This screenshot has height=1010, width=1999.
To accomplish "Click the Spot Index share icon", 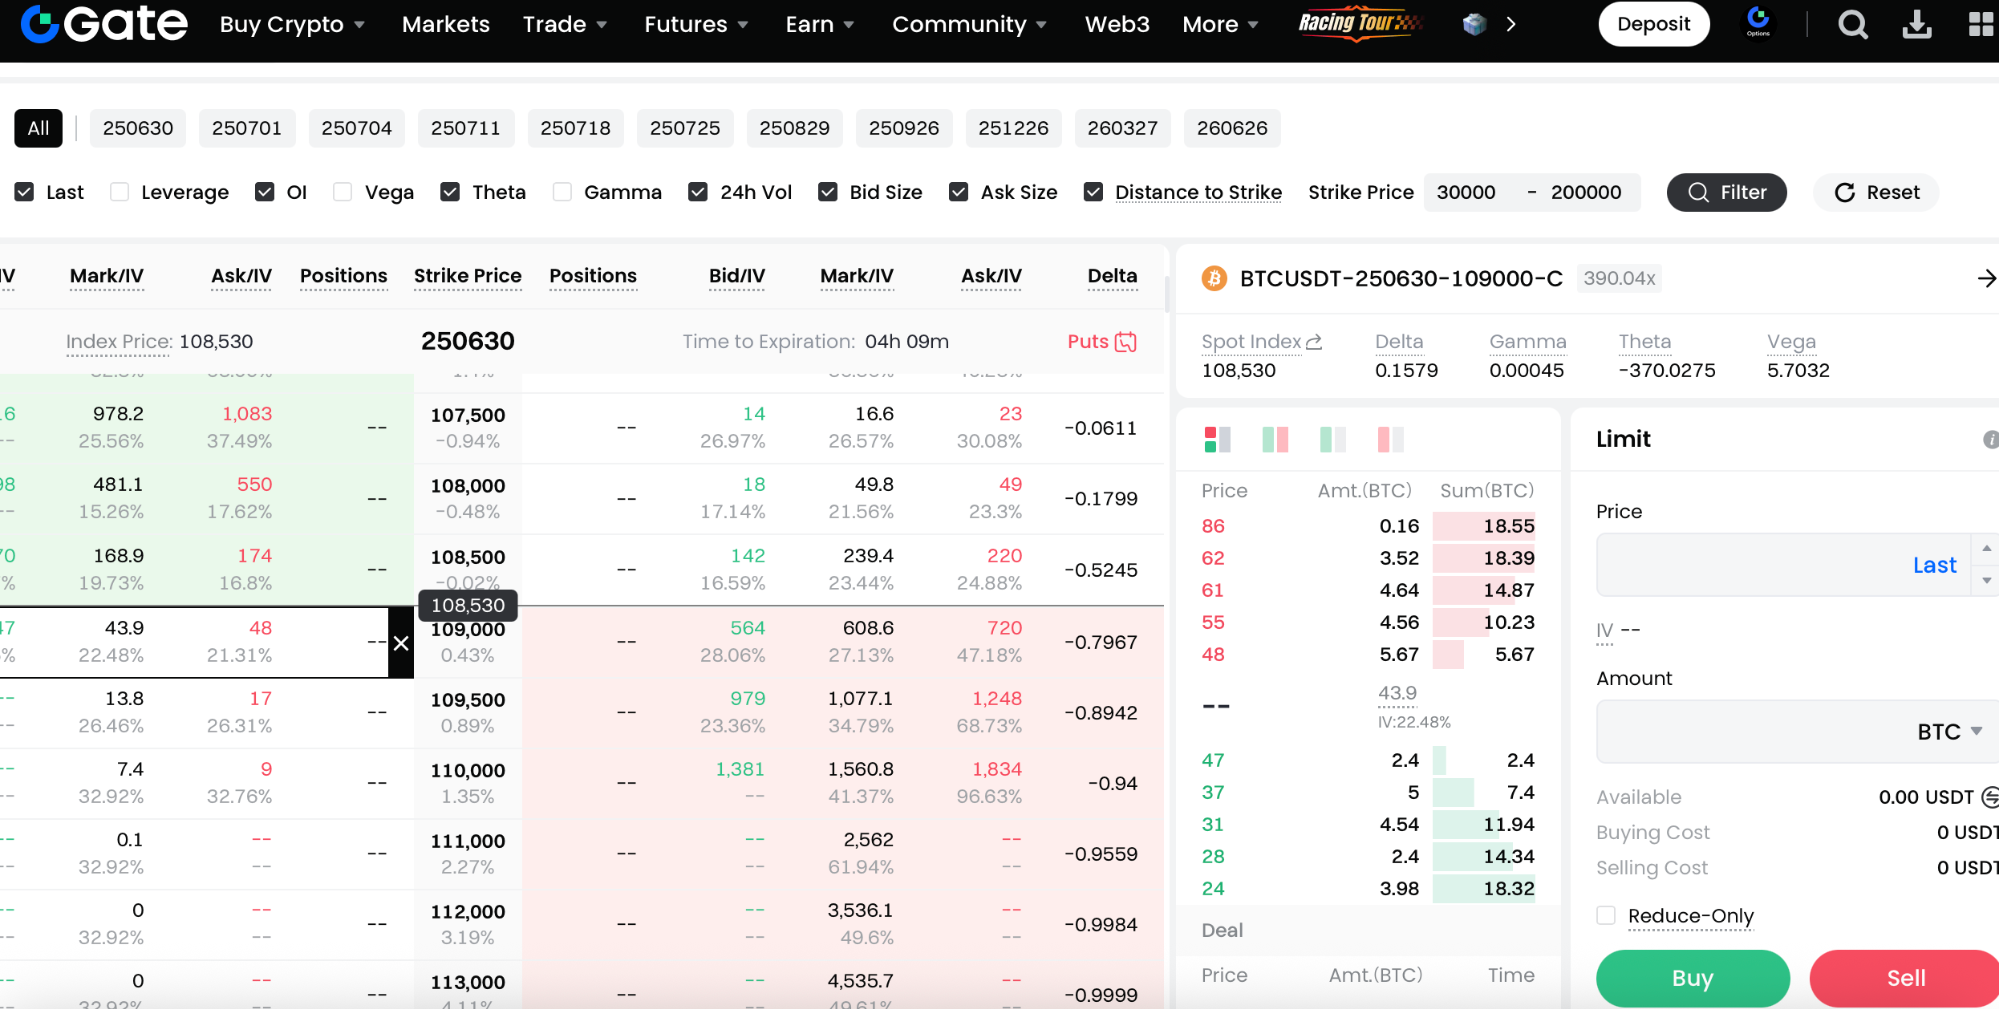I will tap(1314, 342).
